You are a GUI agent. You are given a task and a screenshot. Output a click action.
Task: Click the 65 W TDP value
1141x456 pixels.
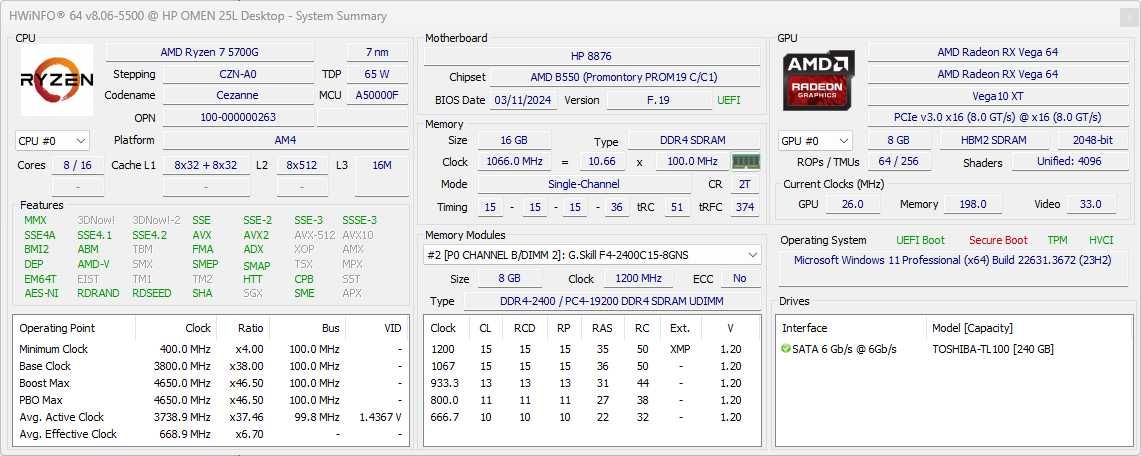tap(377, 74)
